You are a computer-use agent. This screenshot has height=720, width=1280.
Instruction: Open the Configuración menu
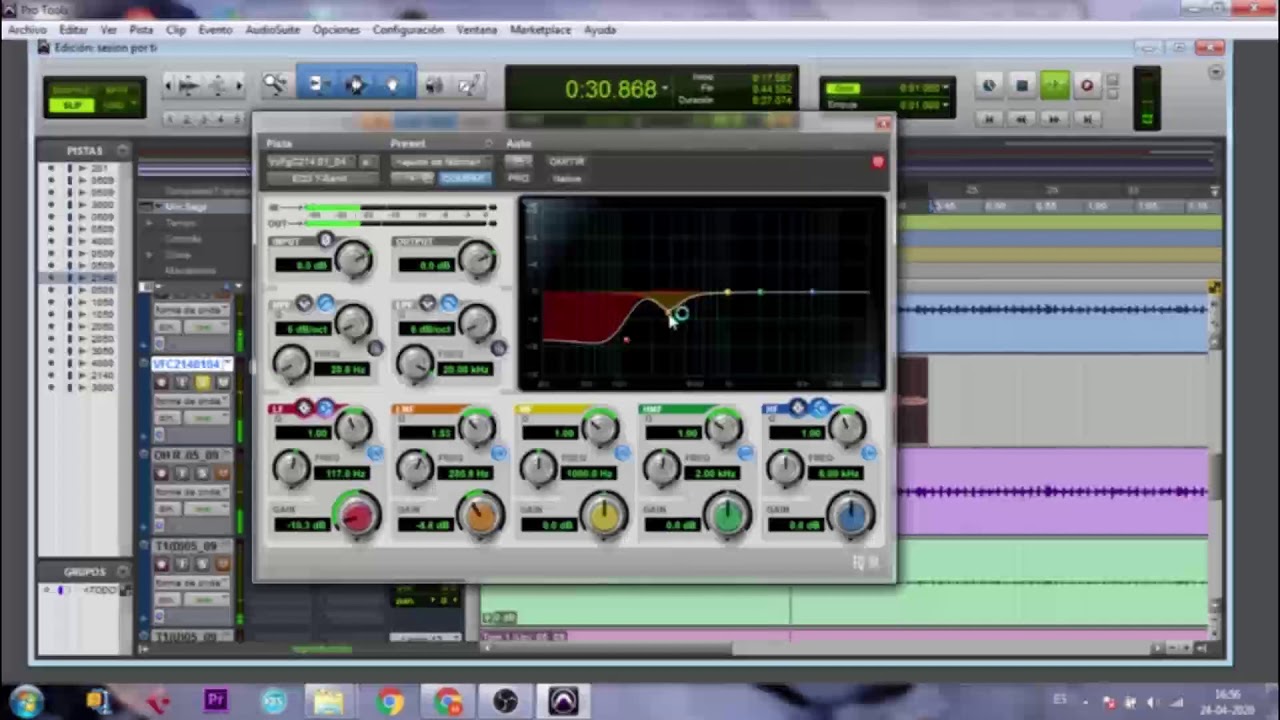408,30
